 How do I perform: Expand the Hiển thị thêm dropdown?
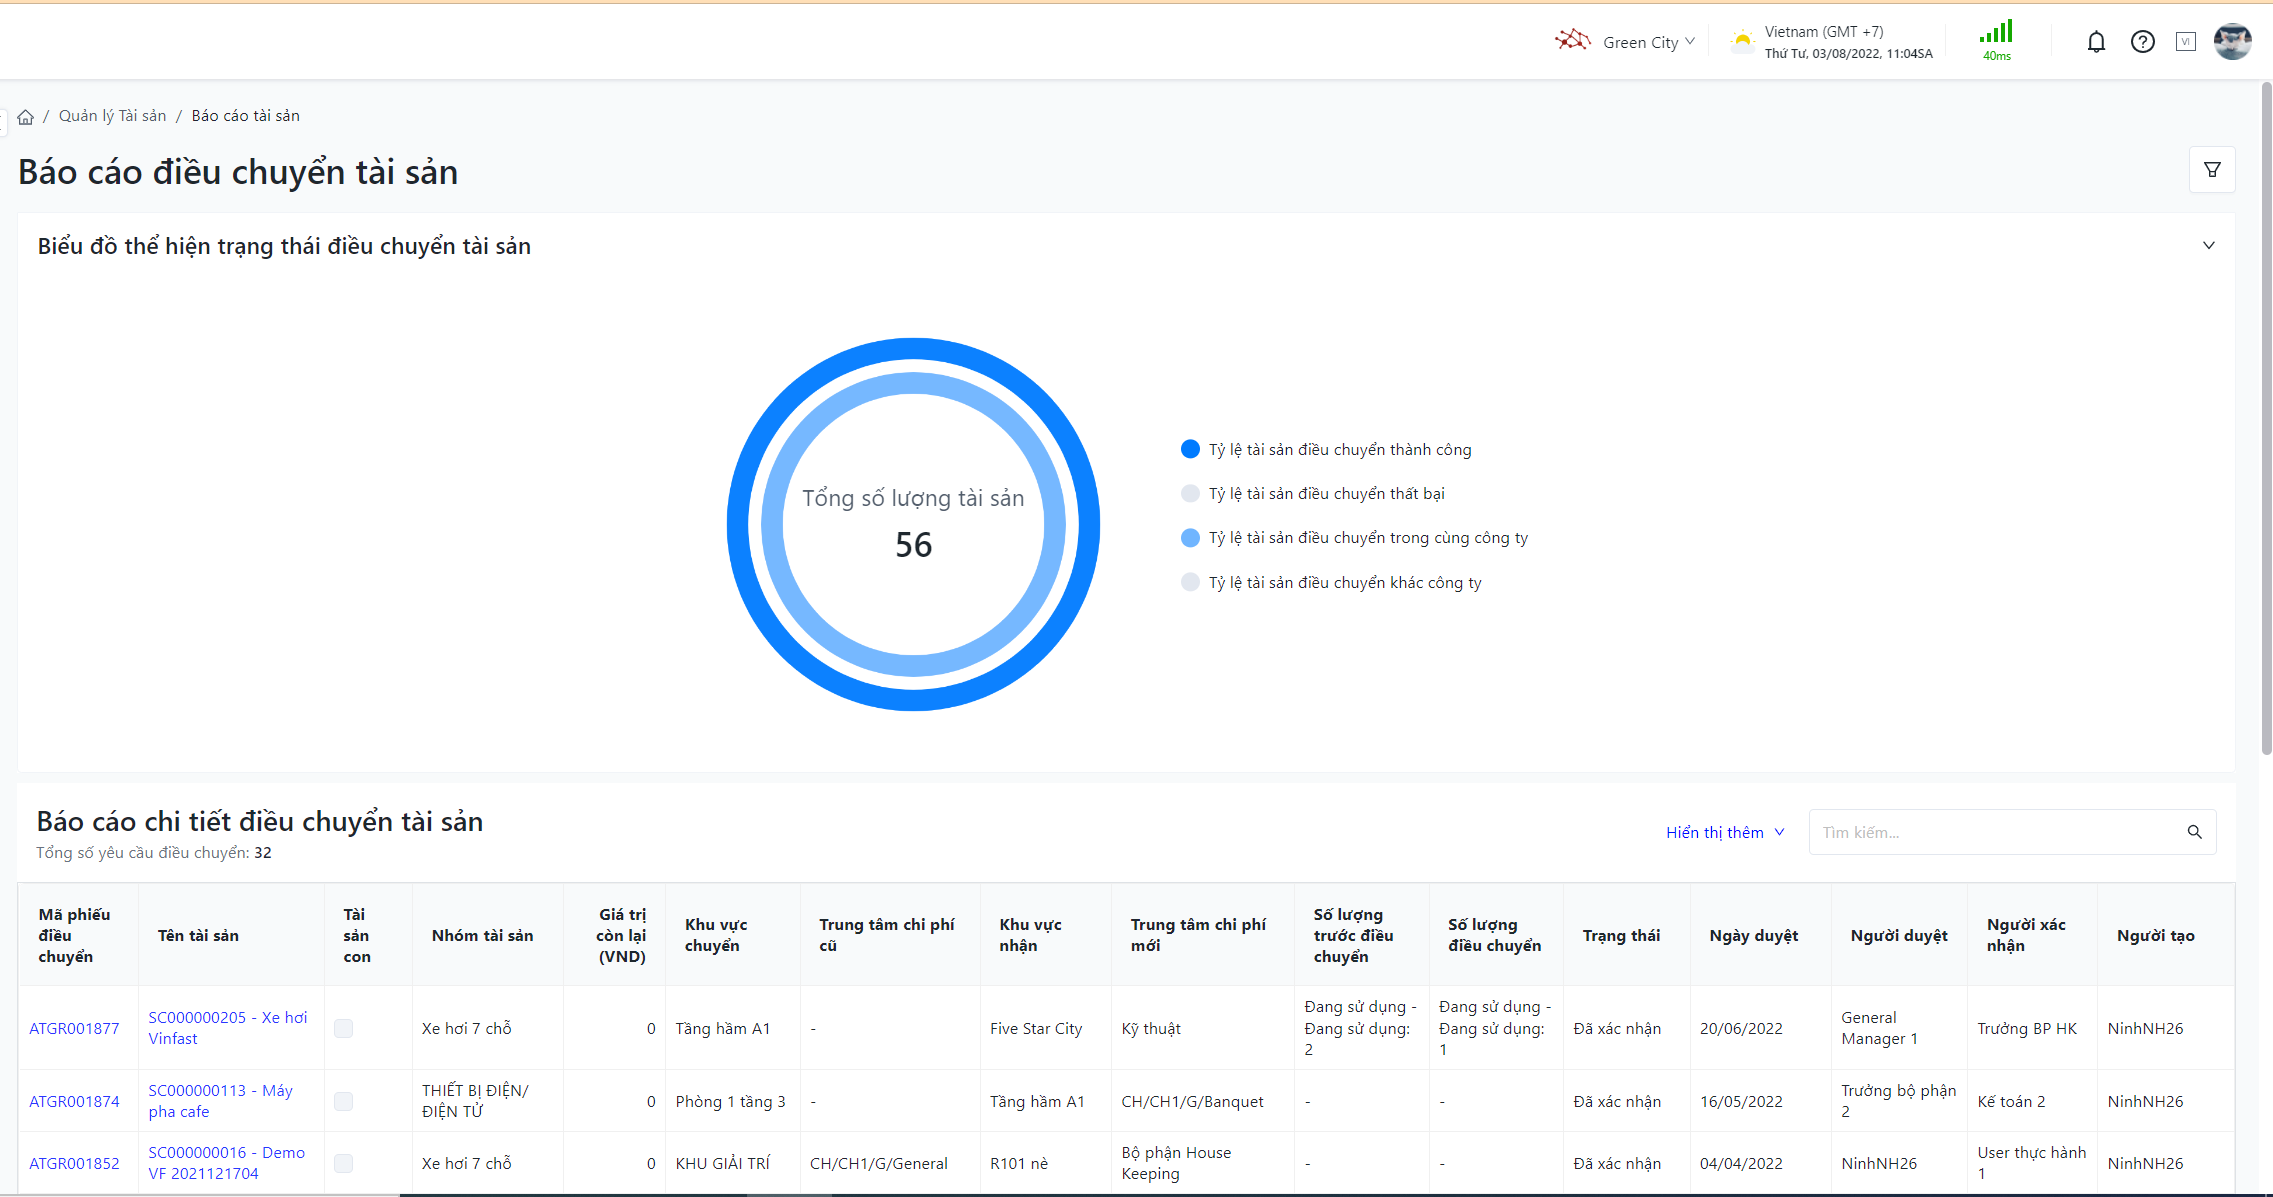[1724, 832]
